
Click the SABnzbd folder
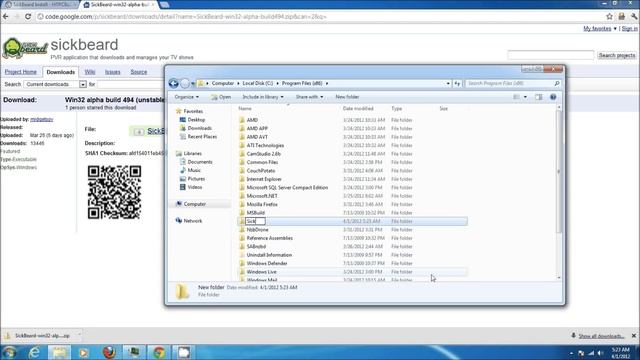(256, 247)
